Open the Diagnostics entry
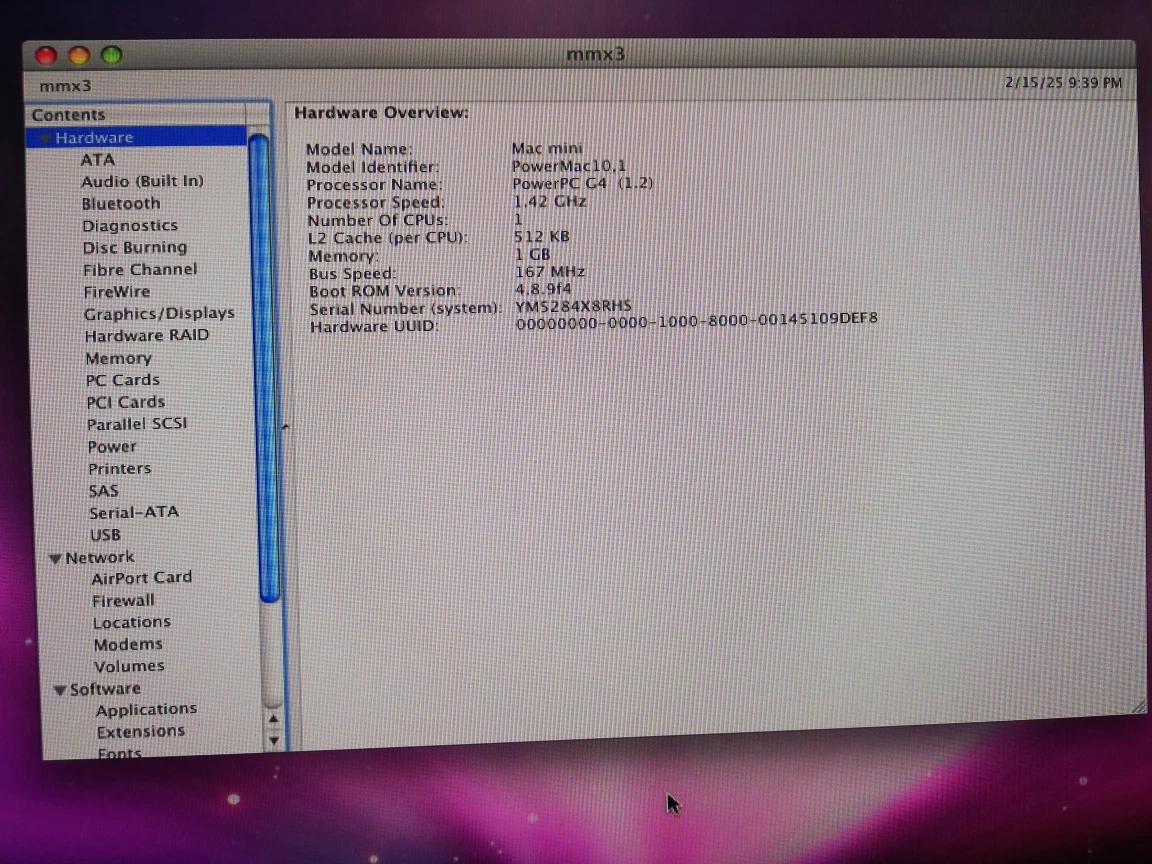 click(130, 226)
